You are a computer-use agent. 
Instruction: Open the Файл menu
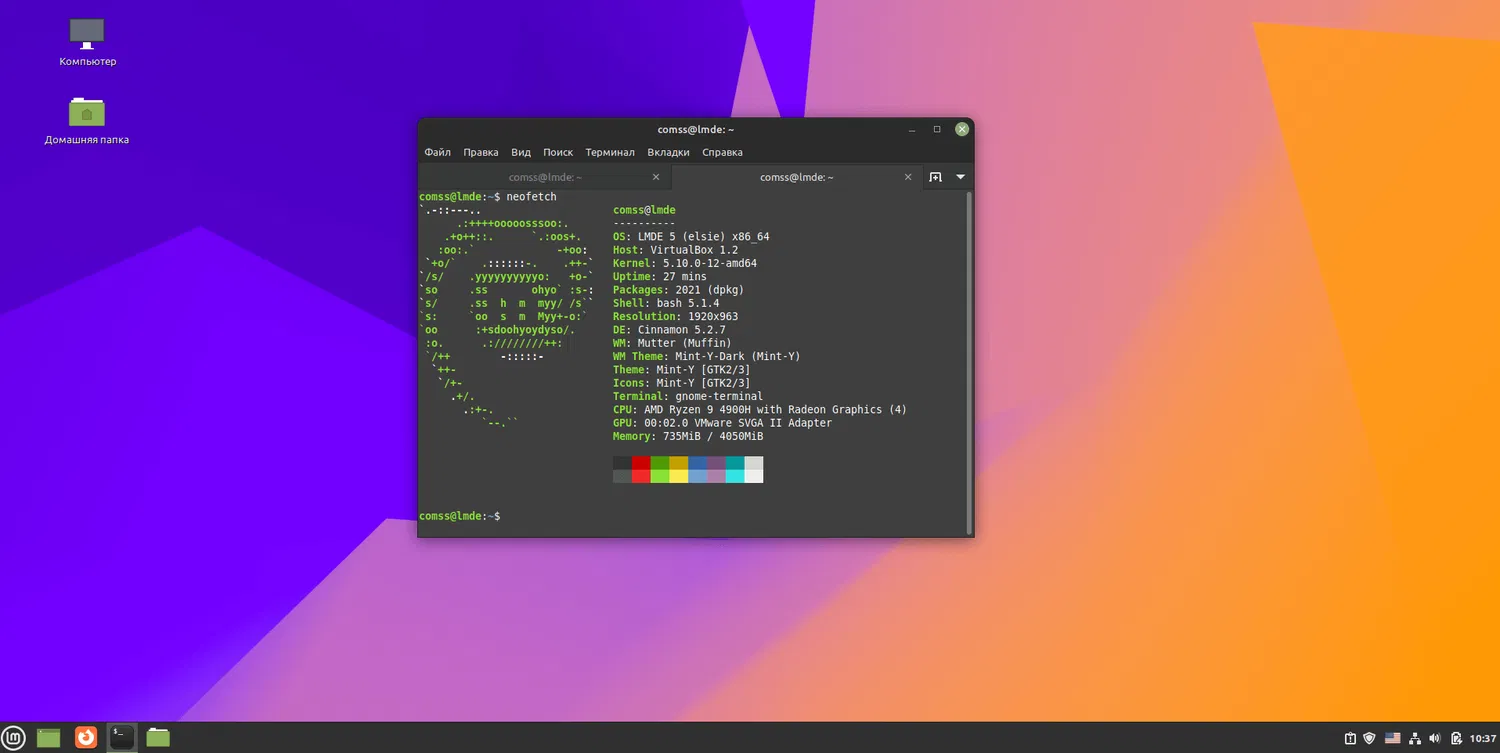click(437, 153)
